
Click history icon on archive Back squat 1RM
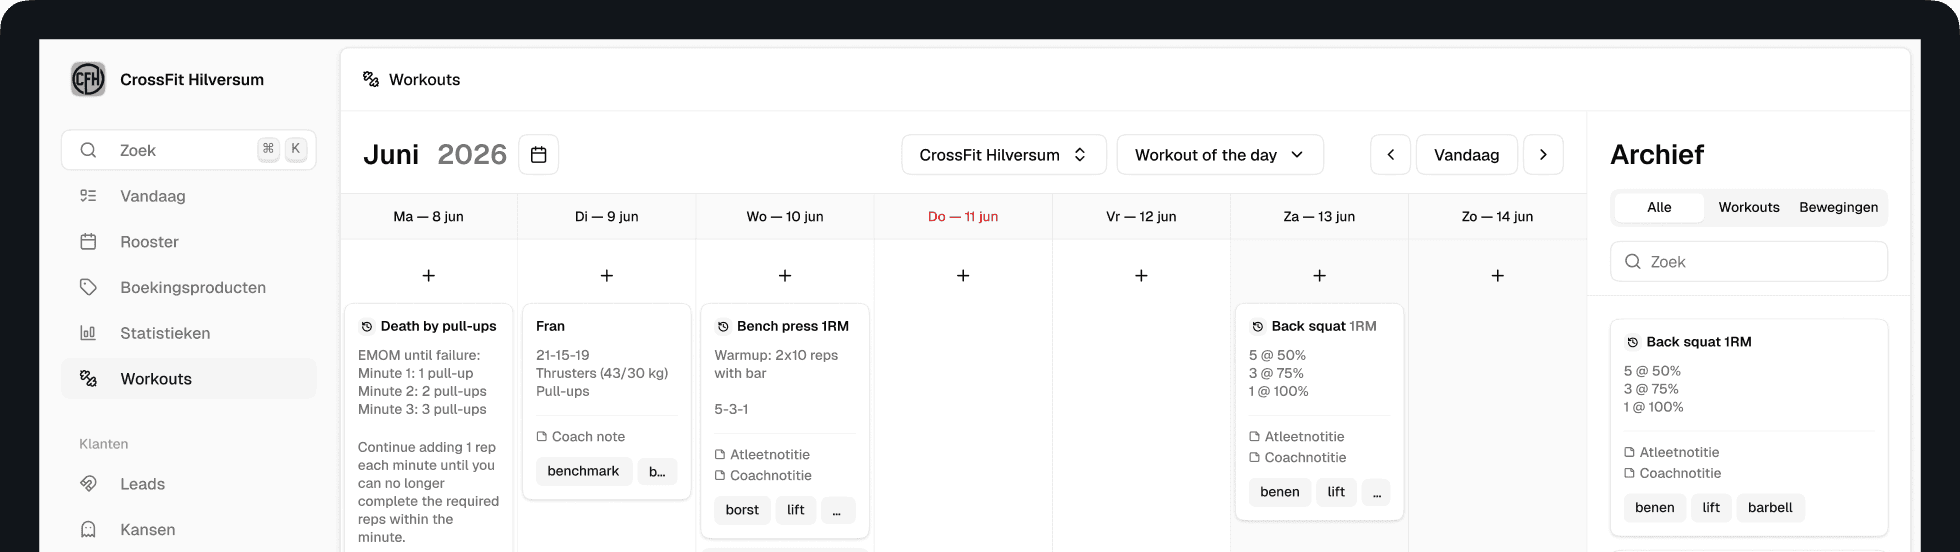pyautogui.click(x=1633, y=342)
